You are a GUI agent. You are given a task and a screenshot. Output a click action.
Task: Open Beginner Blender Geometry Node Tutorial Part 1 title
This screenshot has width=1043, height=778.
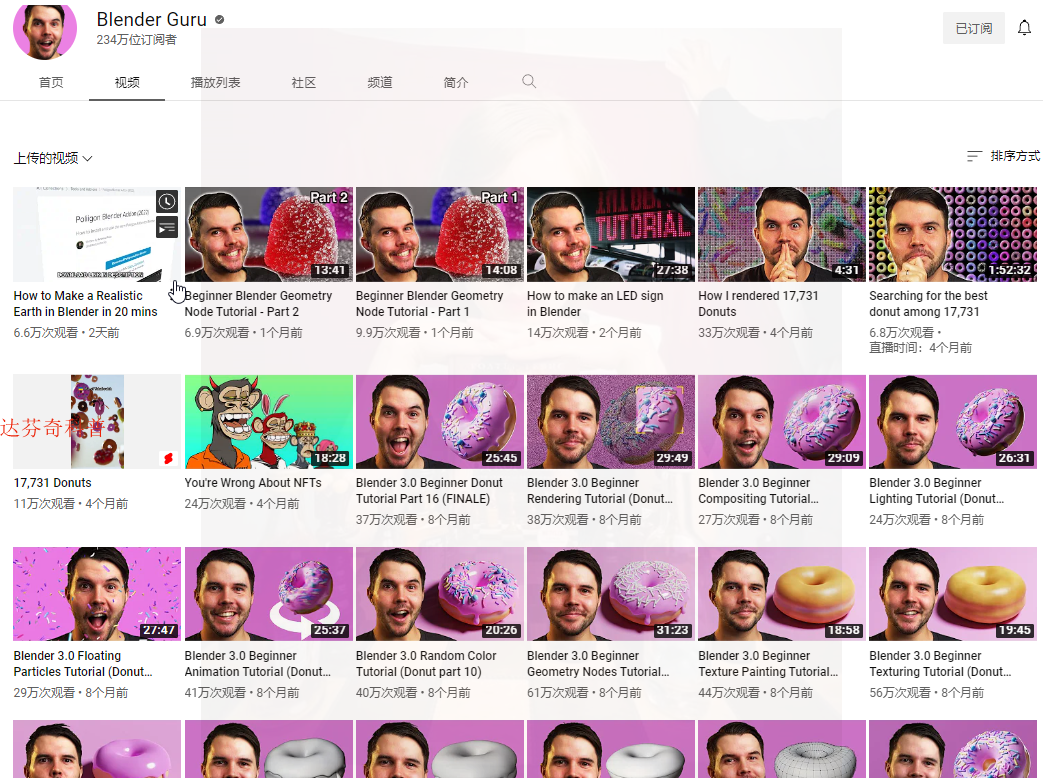(x=429, y=304)
